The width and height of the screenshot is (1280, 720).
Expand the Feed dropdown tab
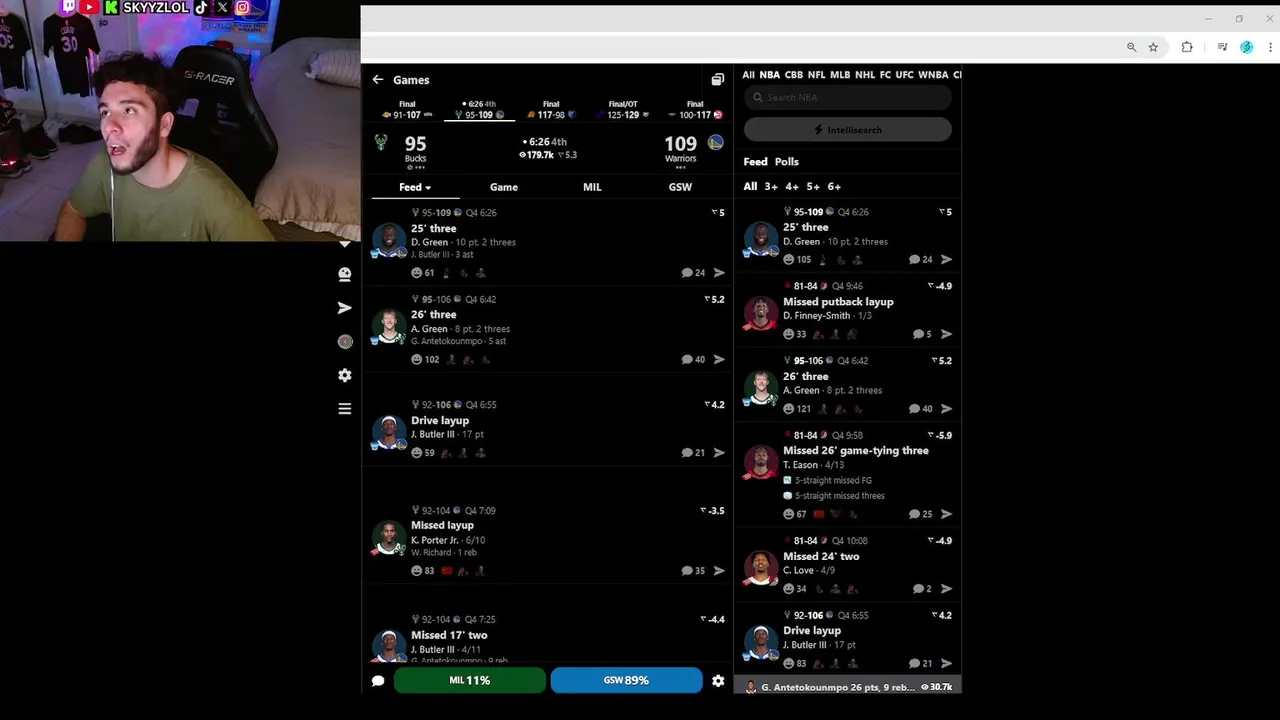[x=415, y=187]
